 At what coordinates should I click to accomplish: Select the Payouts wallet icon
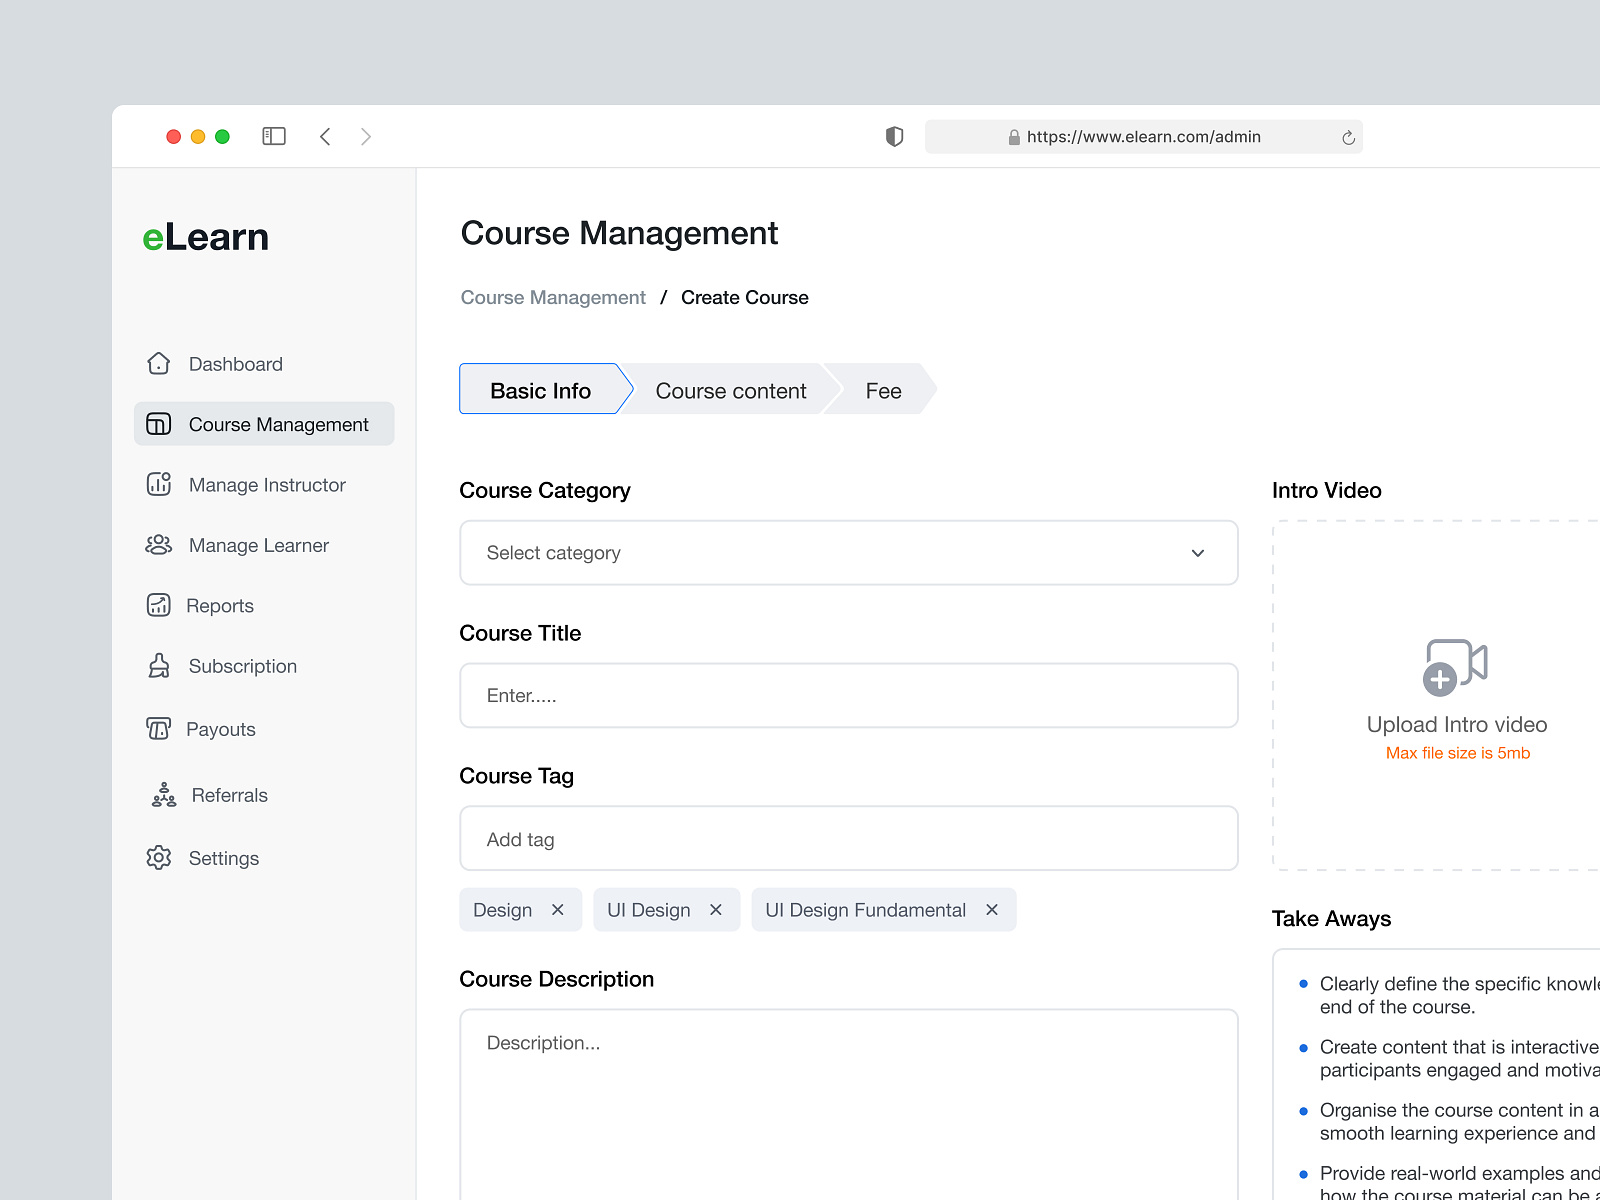[x=159, y=729]
